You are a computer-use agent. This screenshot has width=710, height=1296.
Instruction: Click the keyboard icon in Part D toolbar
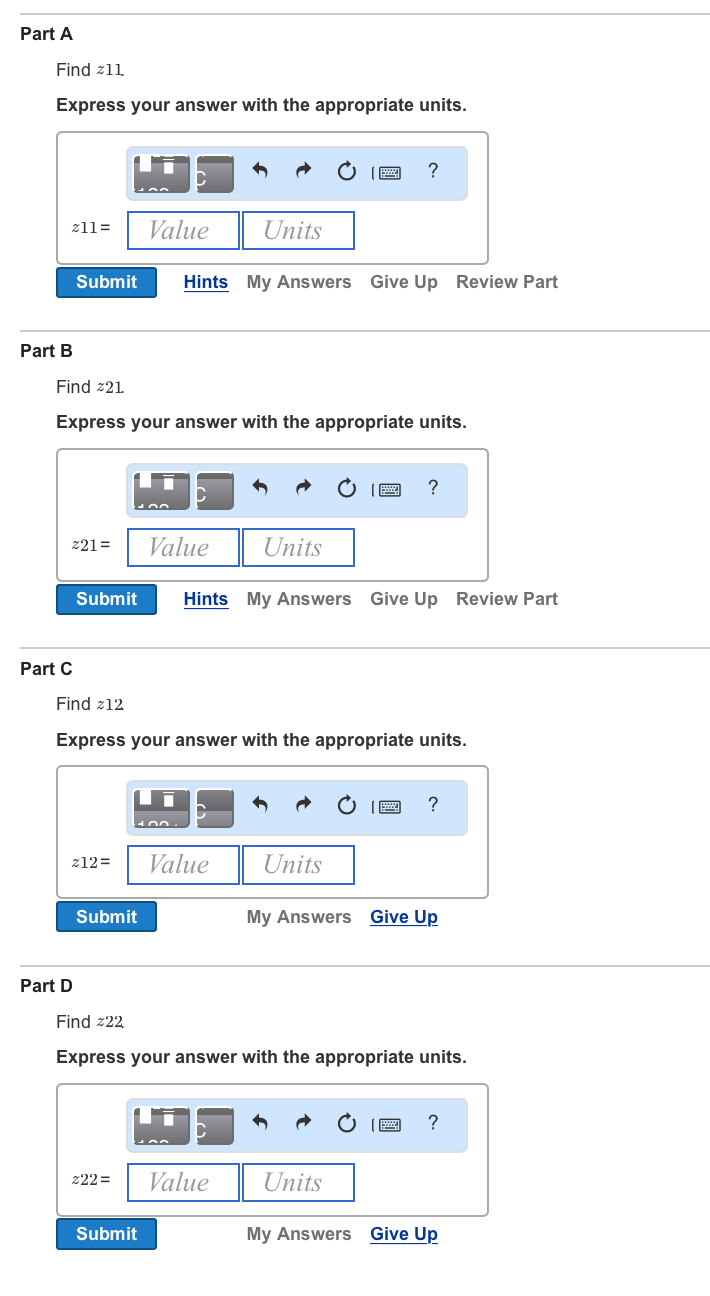(x=386, y=1124)
